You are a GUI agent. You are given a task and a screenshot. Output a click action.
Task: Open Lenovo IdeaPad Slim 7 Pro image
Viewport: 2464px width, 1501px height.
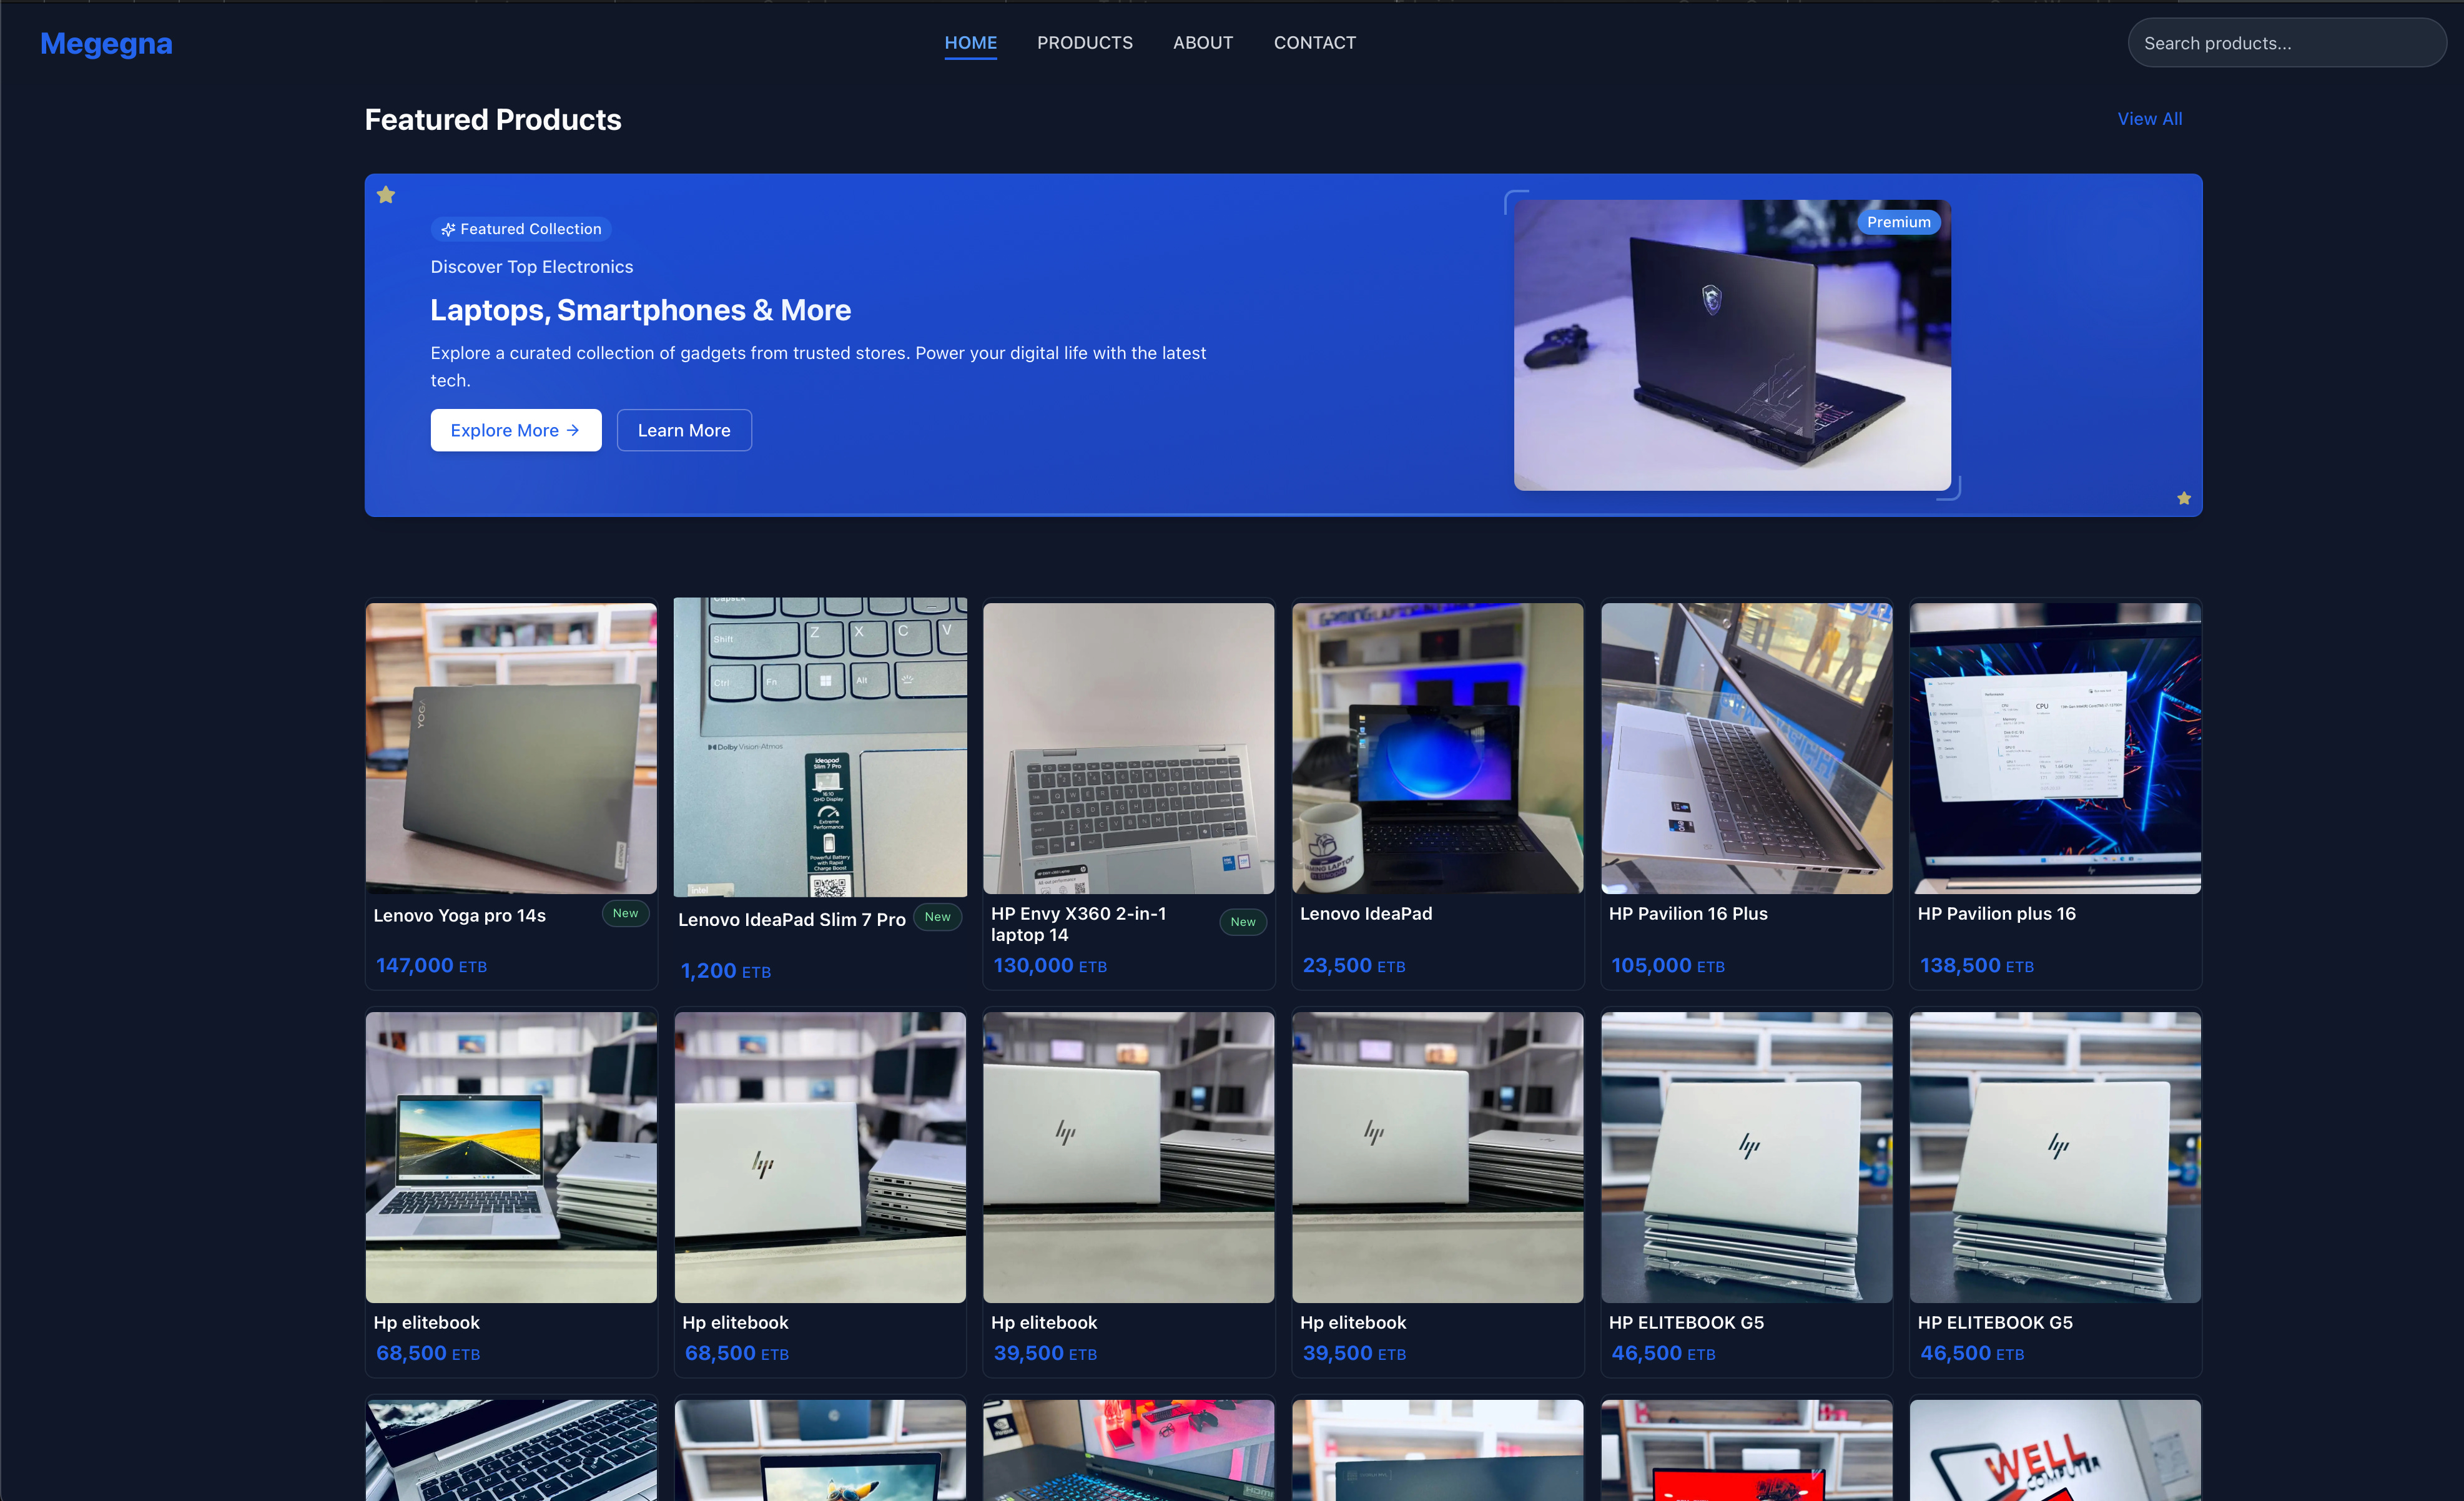(x=820, y=747)
